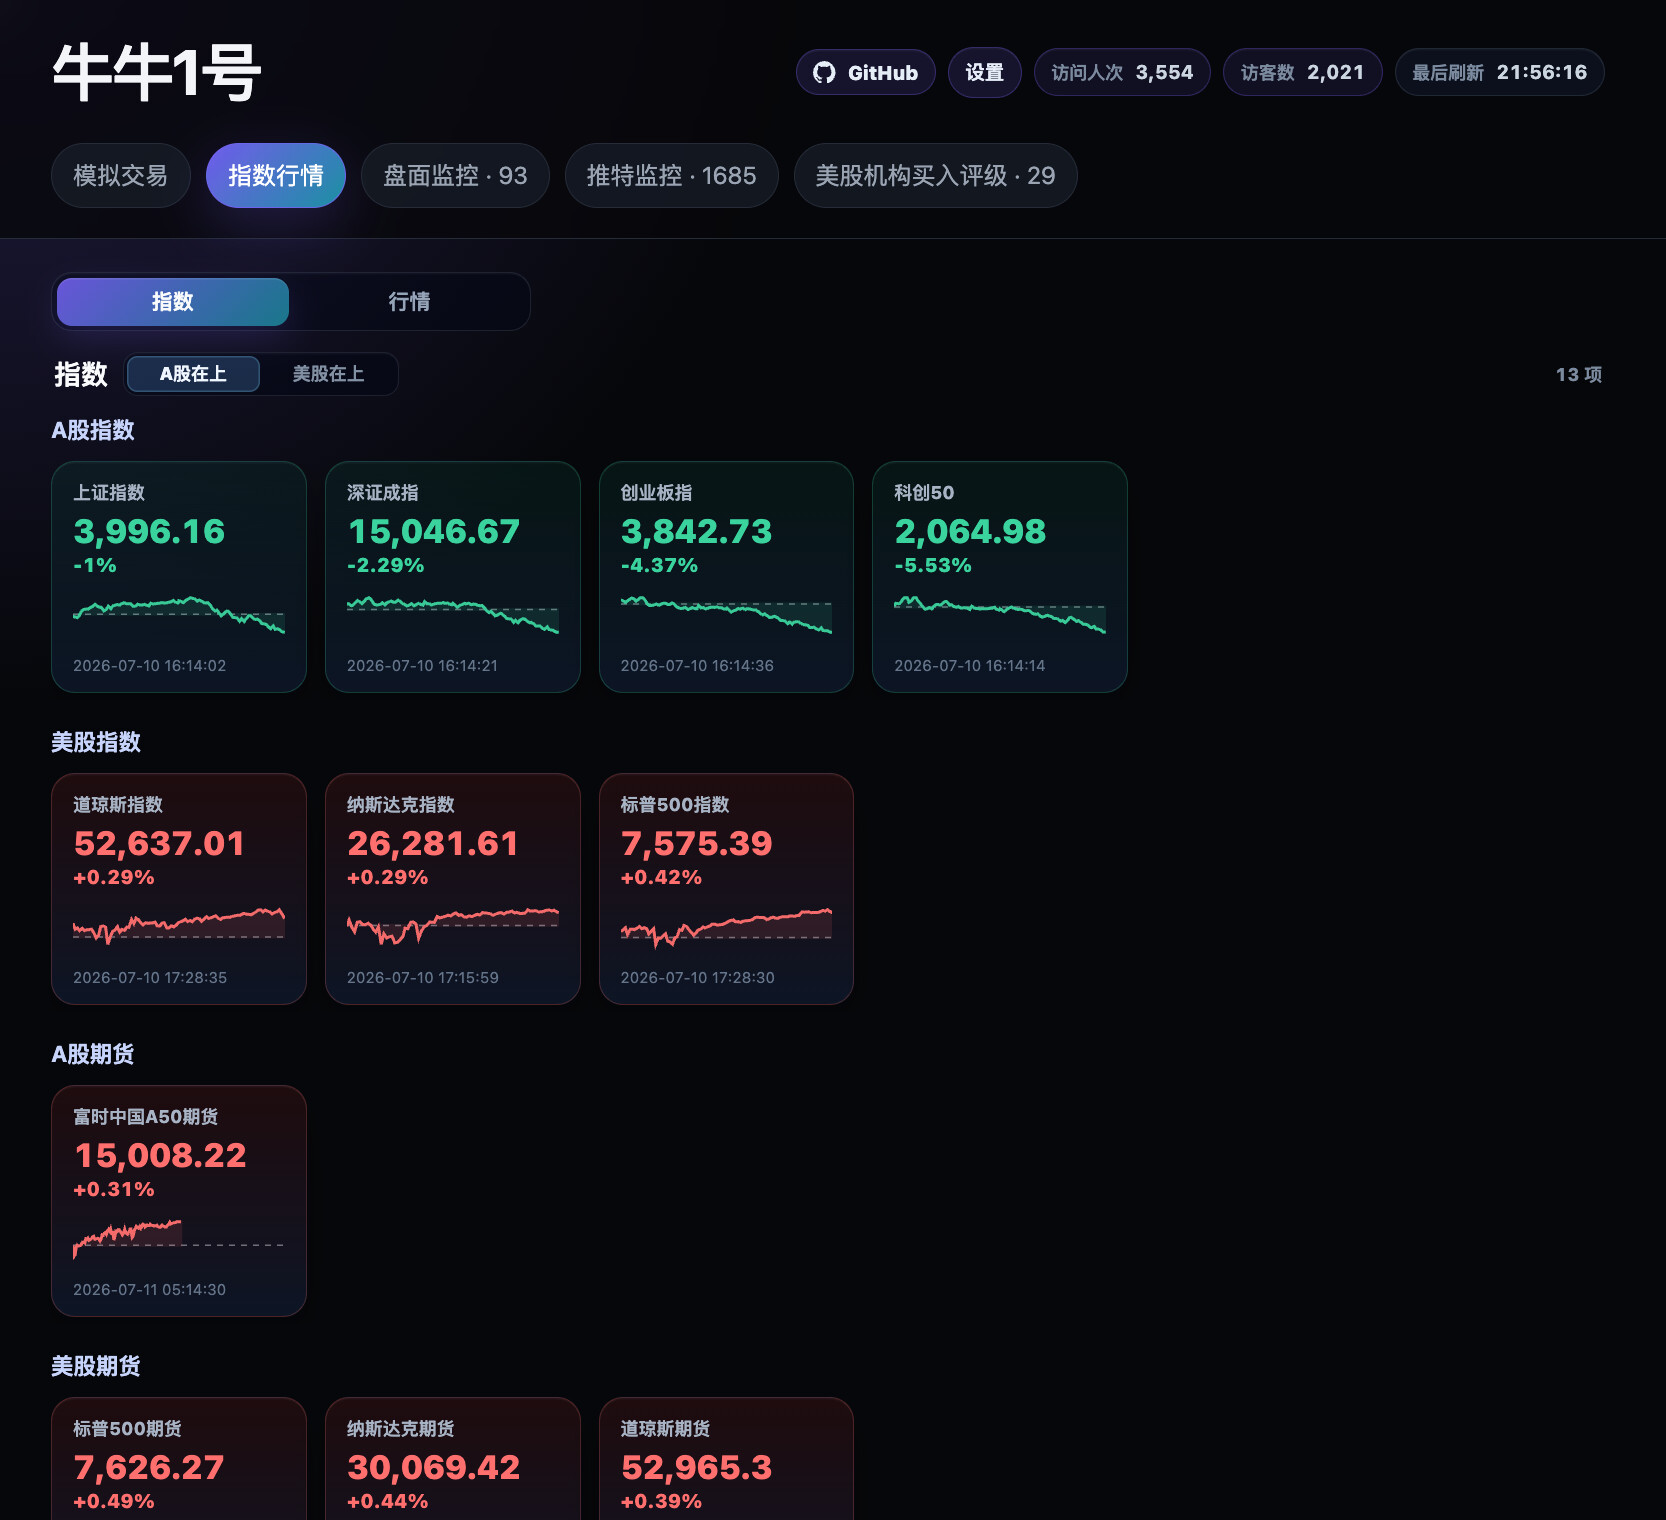Click the -4.37% change on 创业板指
This screenshot has width=1666, height=1520.
click(659, 565)
